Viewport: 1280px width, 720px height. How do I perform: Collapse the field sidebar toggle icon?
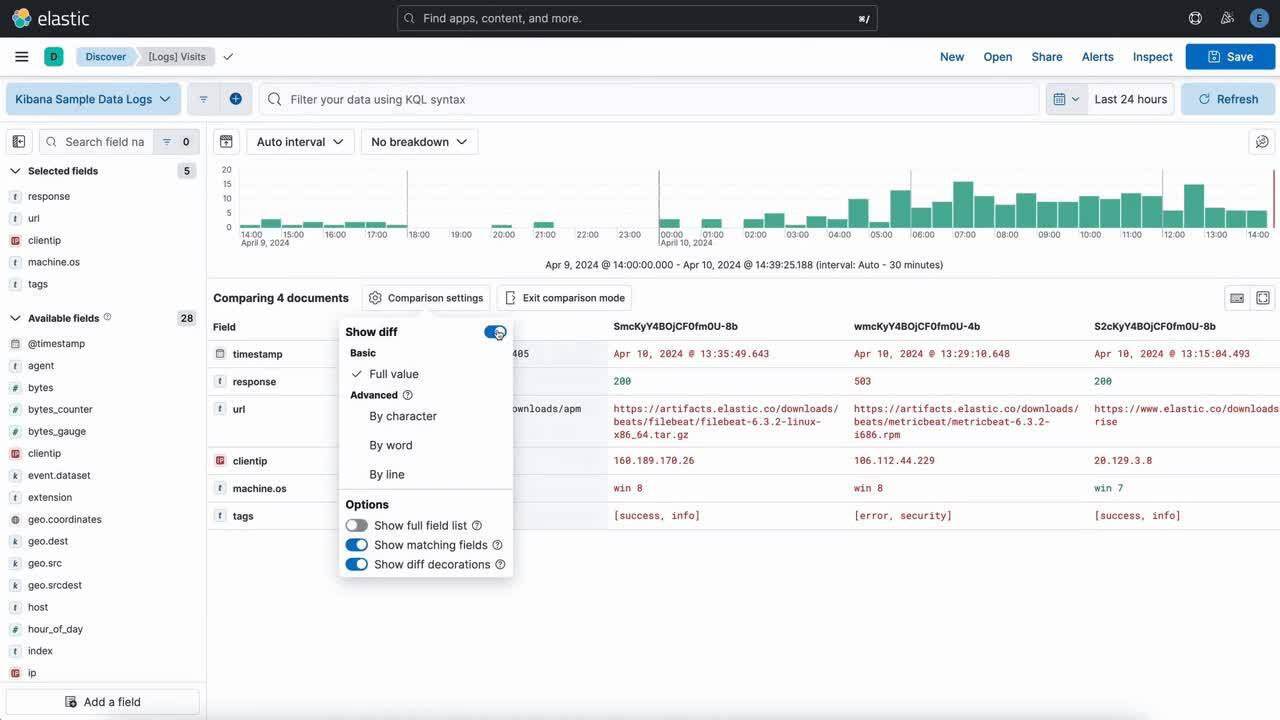(x=19, y=142)
